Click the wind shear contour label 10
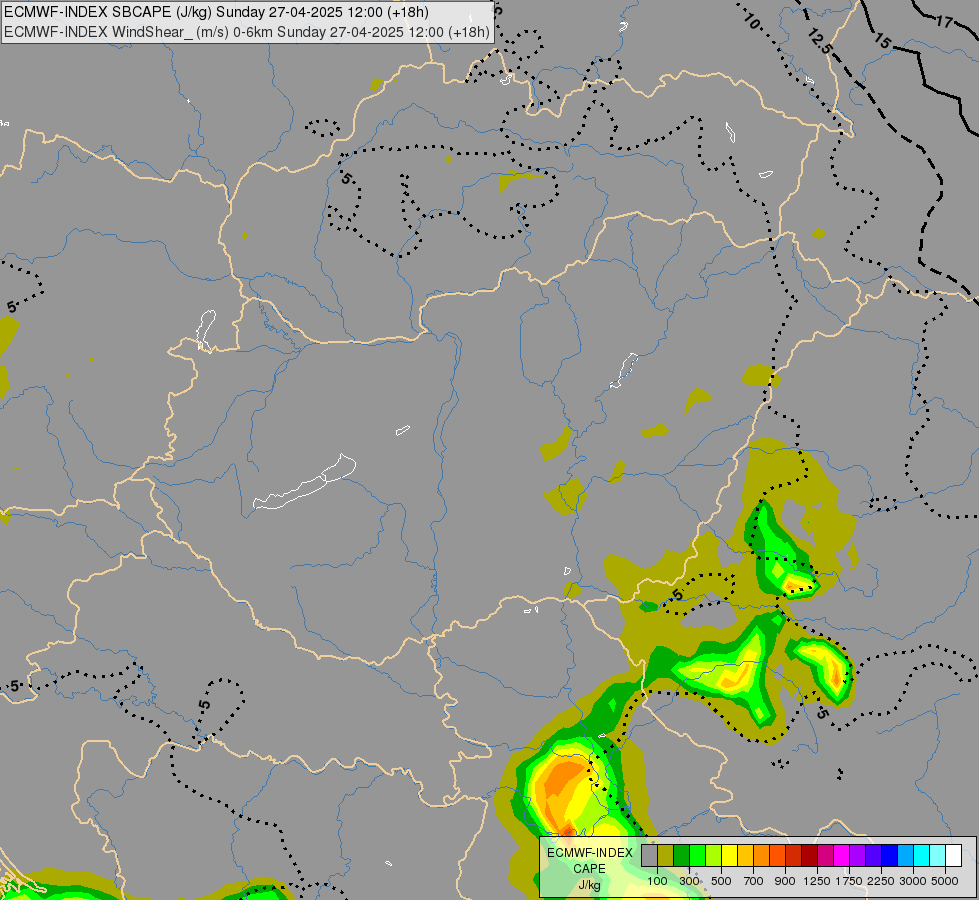Image resolution: width=979 pixels, height=900 pixels. (752, 22)
